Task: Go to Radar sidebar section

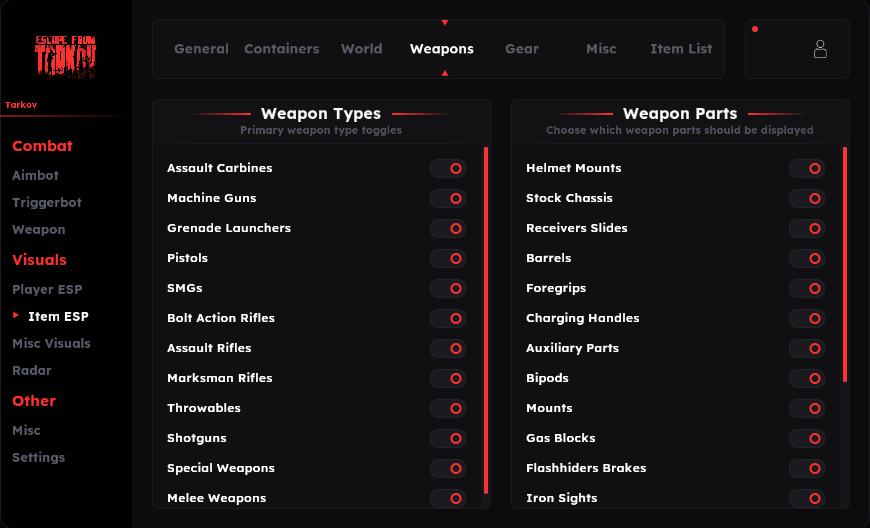Action: [32, 370]
